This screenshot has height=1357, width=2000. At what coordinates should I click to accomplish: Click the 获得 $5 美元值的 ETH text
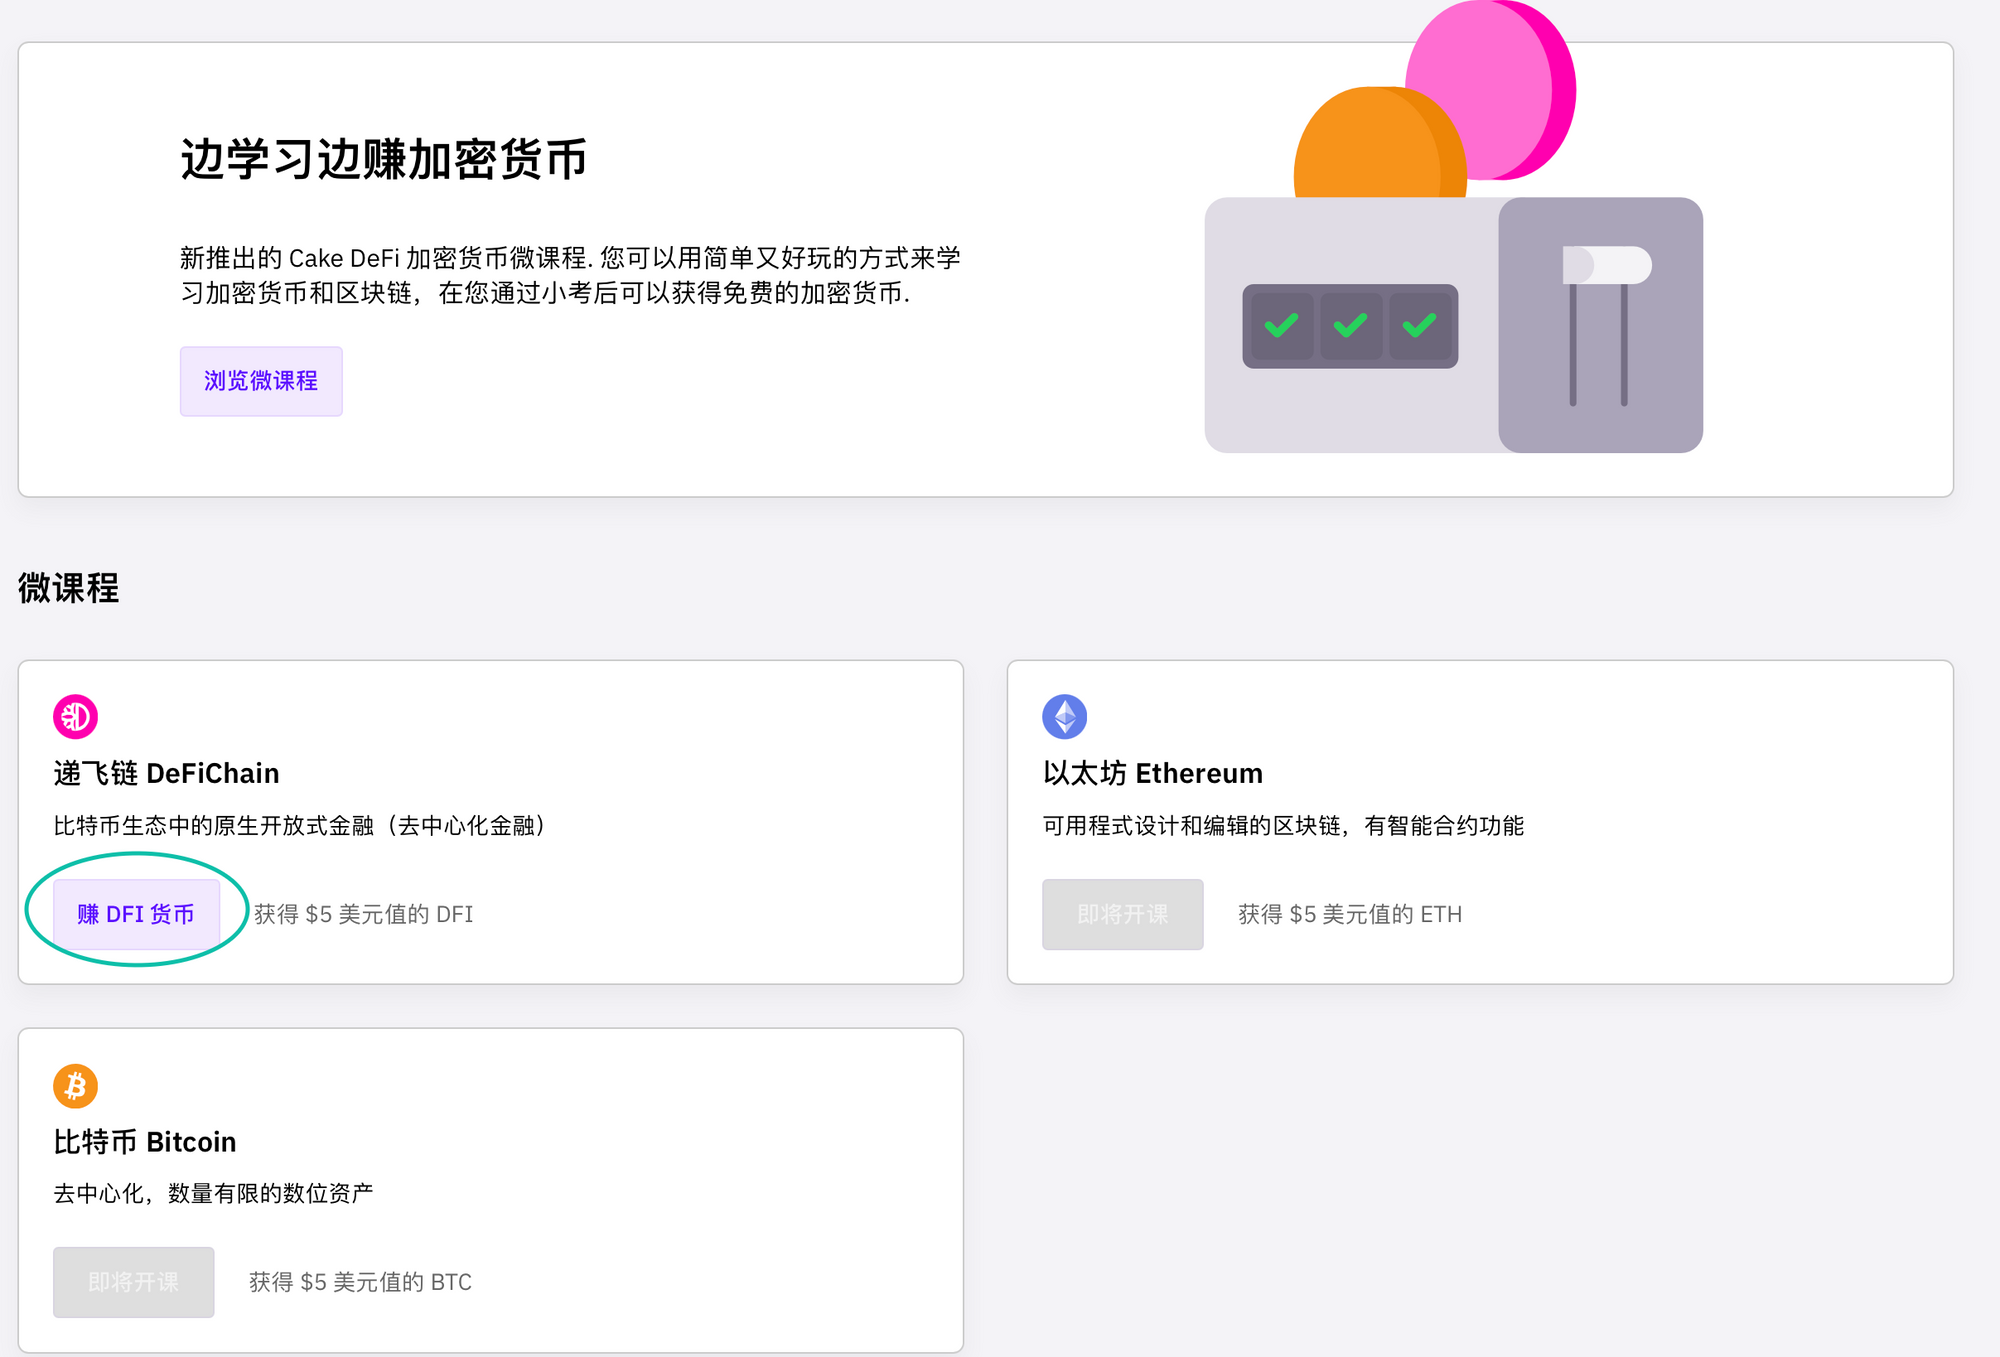click(x=1350, y=914)
